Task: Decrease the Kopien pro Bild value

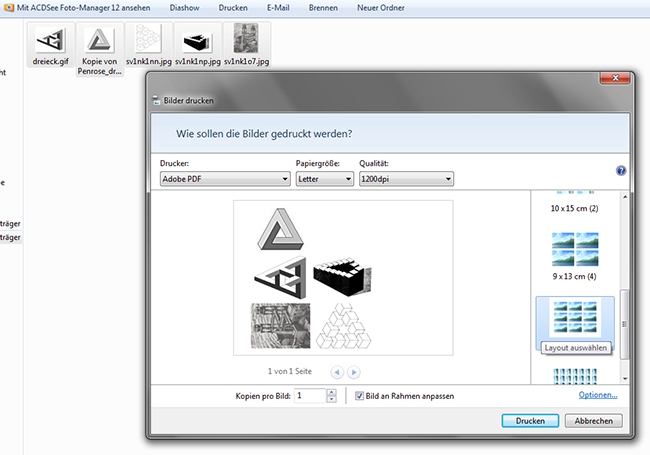Action: coord(331,399)
